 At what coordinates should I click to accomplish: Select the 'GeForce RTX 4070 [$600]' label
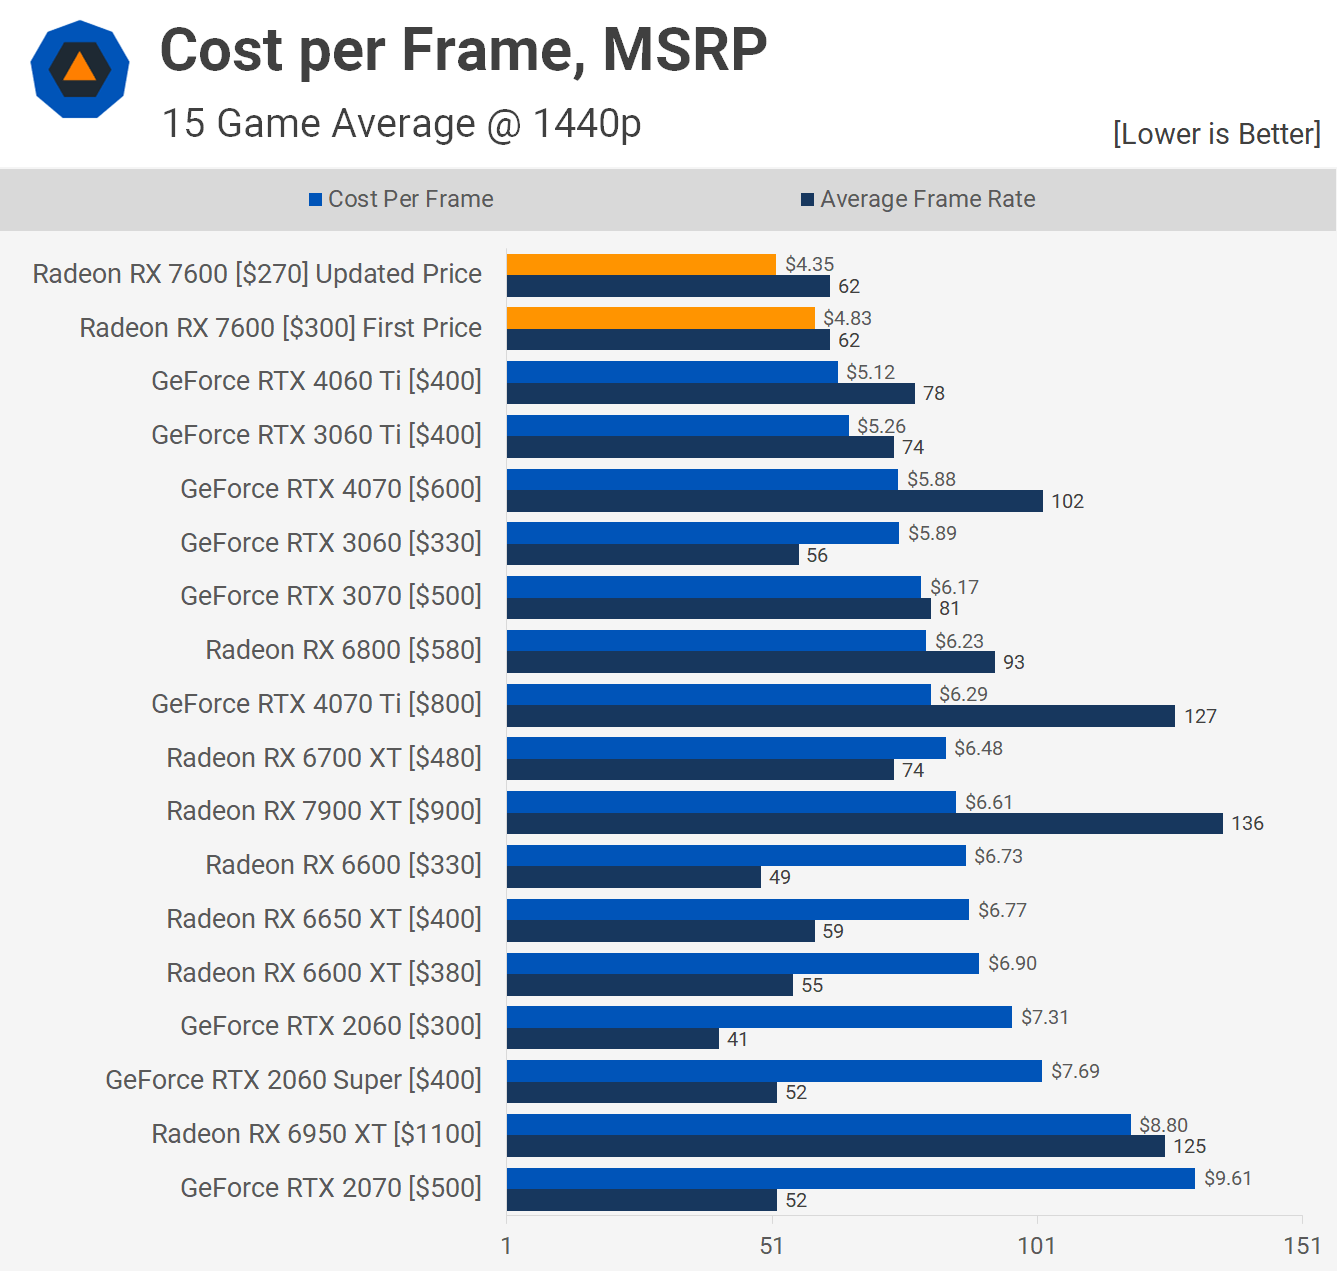tap(331, 489)
